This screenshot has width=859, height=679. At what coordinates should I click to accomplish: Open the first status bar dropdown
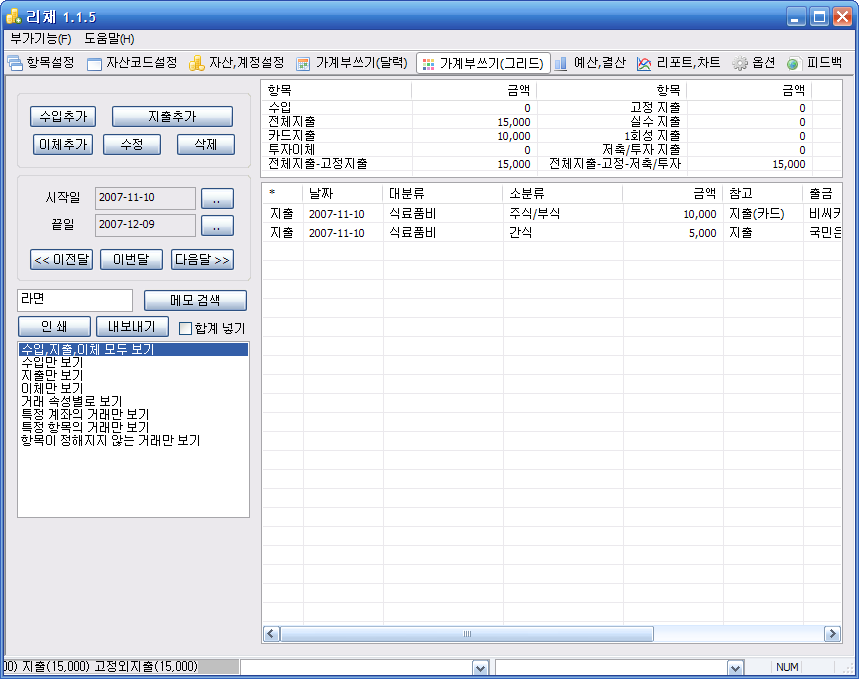(x=480, y=667)
